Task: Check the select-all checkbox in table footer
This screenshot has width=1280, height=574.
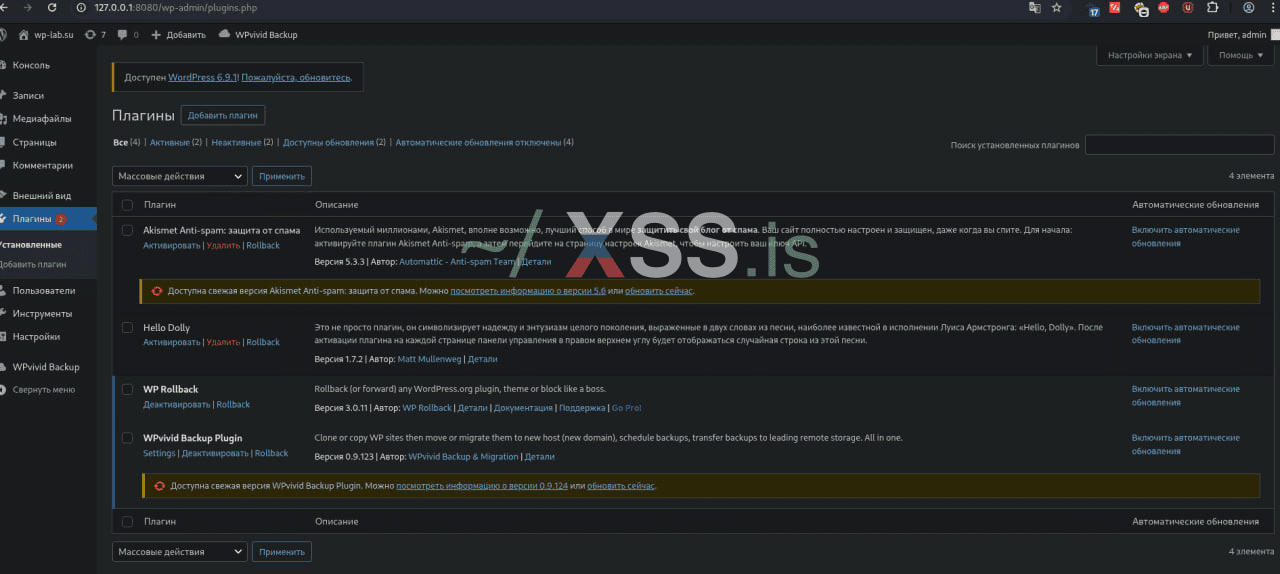Action: pyautogui.click(x=127, y=522)
